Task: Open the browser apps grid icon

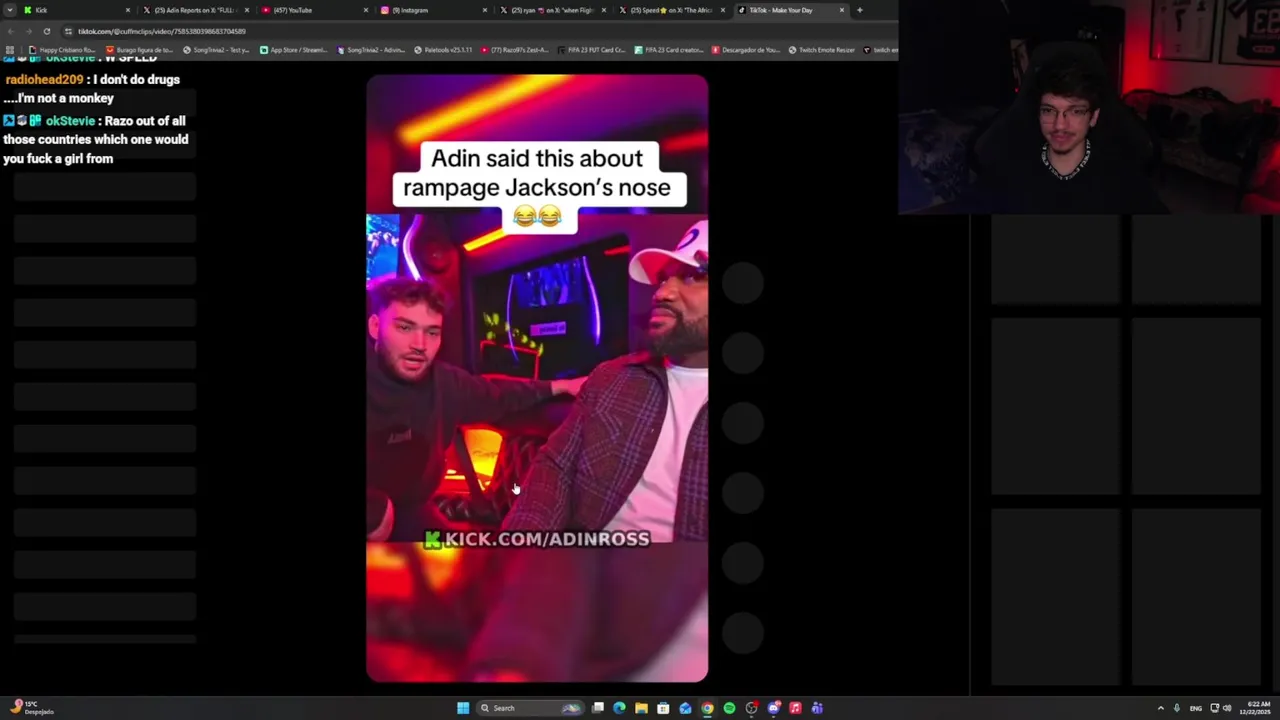Action: coord(10,50)
